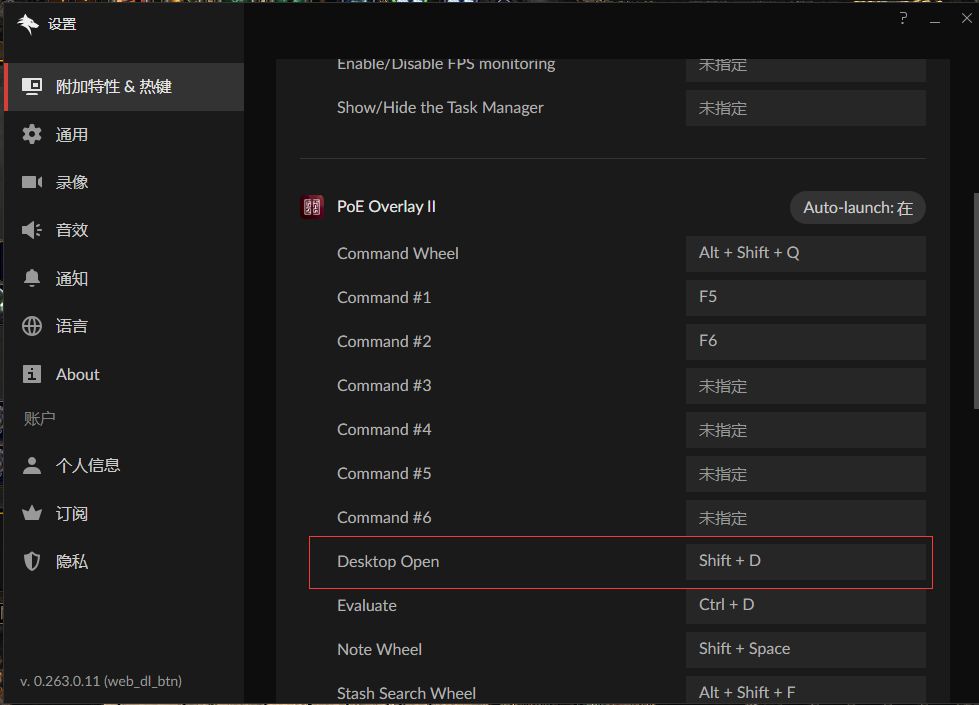Open the 通用 gear general settings icon
The image size is (979, 705).
30,134
